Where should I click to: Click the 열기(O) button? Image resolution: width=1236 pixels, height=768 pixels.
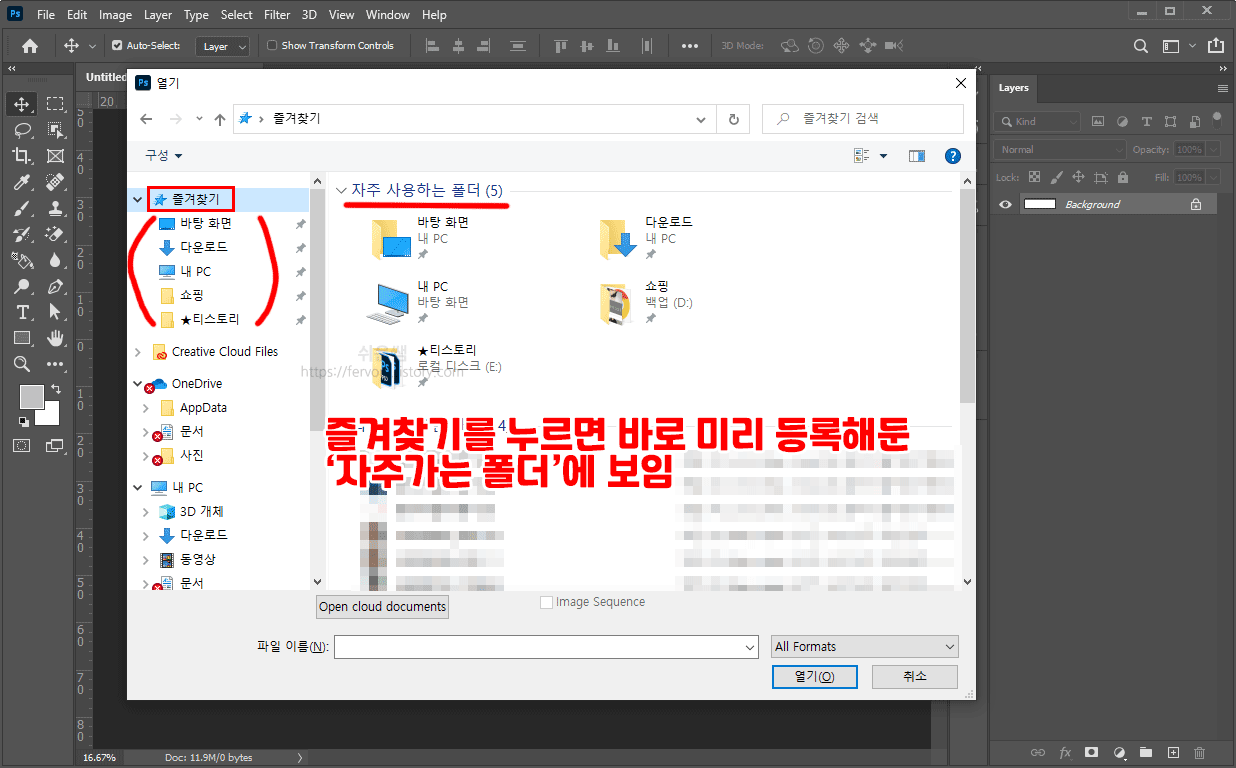click(x=816, y=677)
